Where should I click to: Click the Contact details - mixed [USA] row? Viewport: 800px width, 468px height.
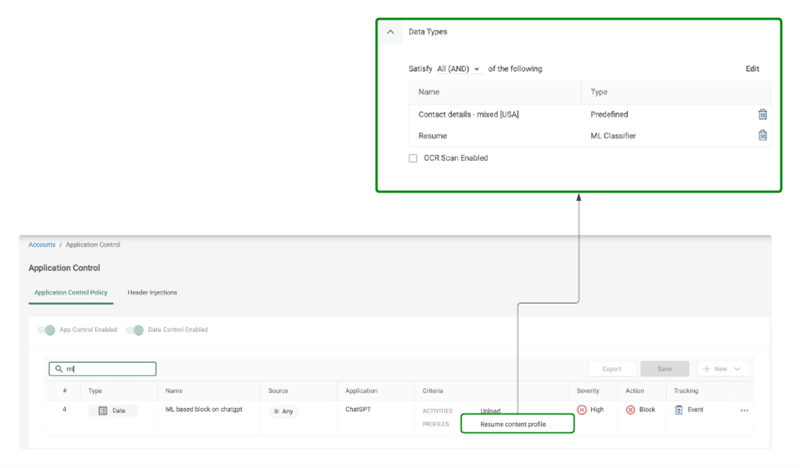pyautogui.click(x=589, y=114)
